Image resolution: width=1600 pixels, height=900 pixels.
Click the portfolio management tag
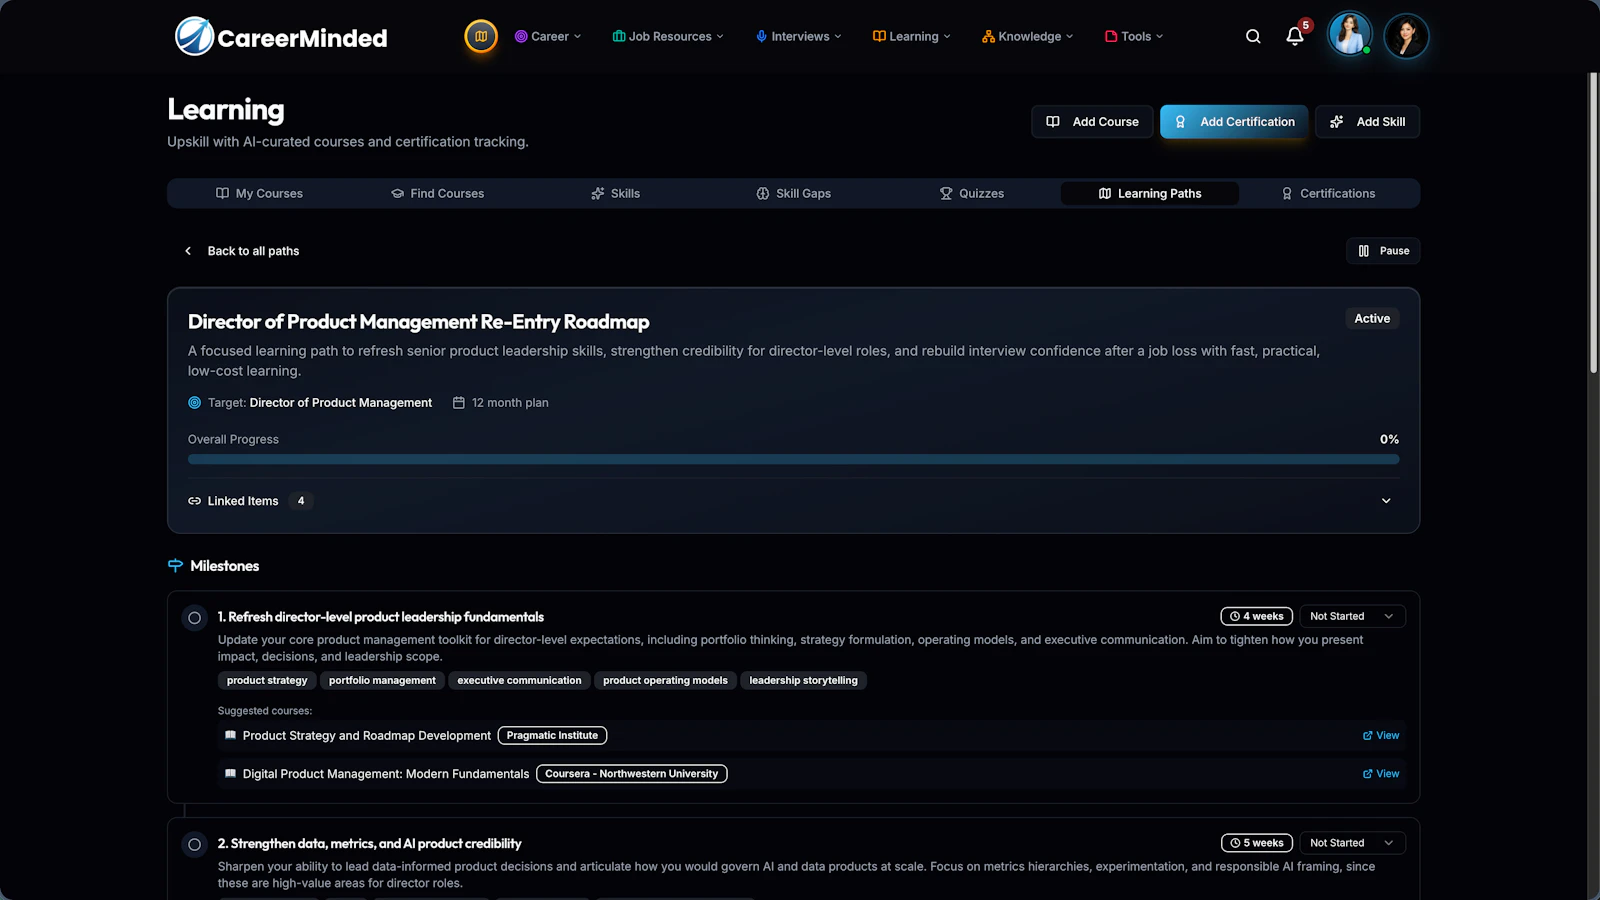click(x=382, y=680)
